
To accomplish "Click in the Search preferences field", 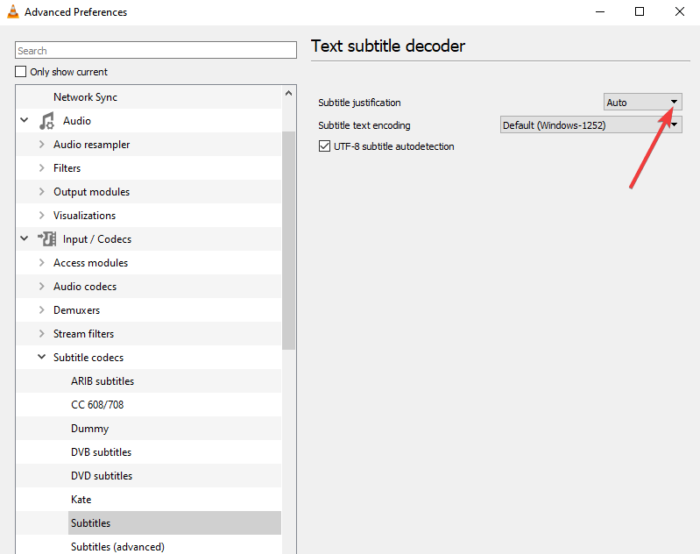I will (155, 50).
